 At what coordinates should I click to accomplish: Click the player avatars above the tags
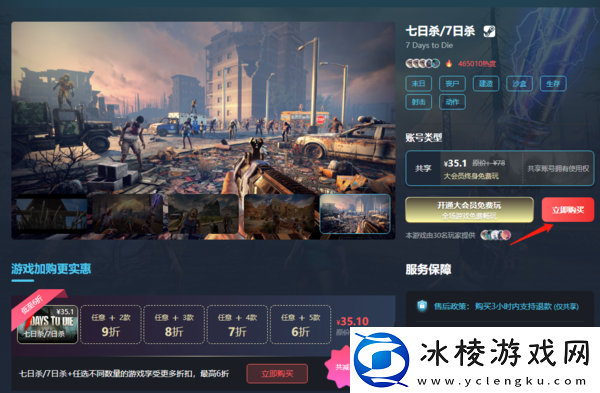[x=422, y=63]
